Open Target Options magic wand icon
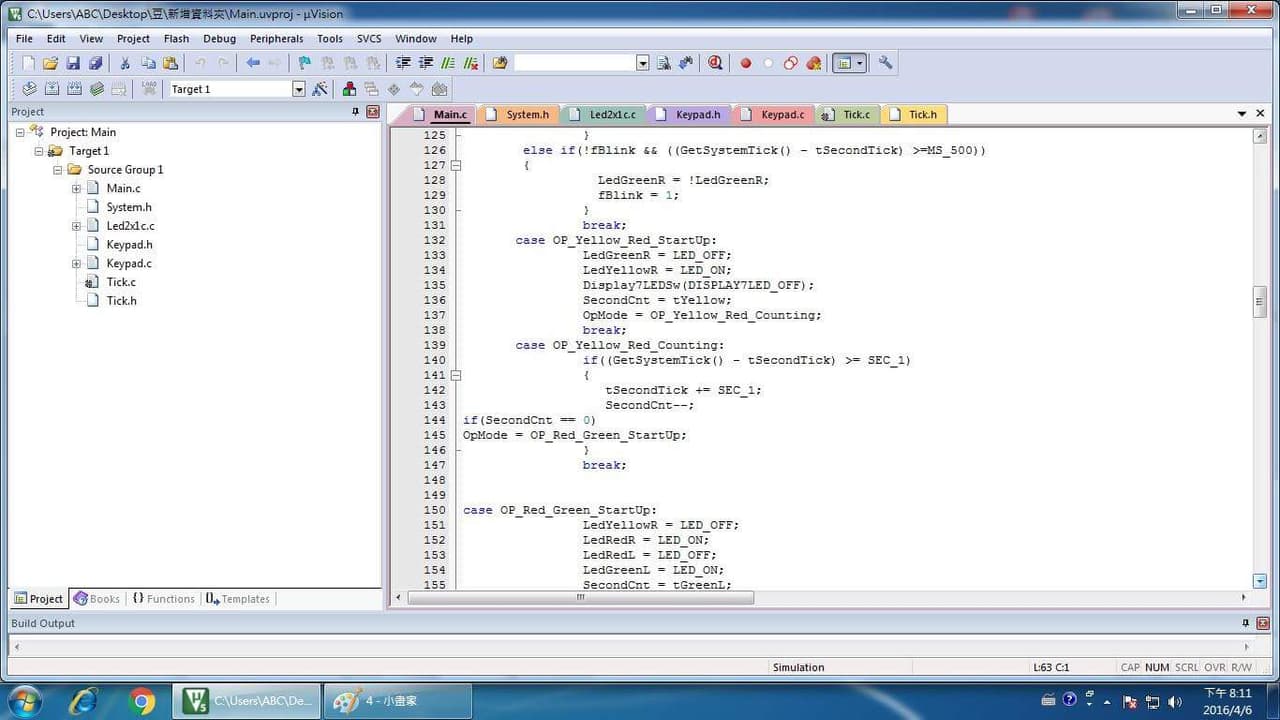Image resolution: width=1280 pixels, height=720 pixels. tap(320, 89)
